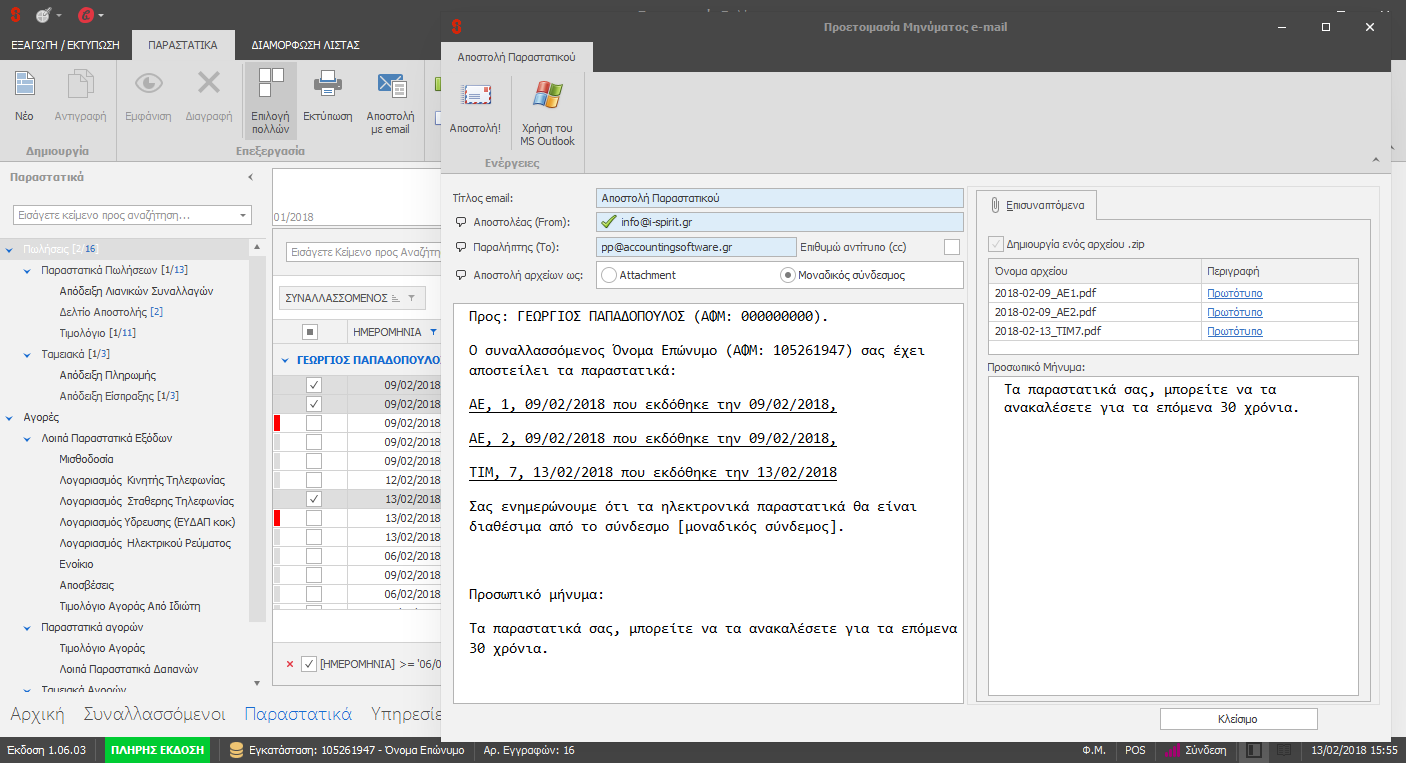This screenshot has height=763, width=1406.
Task: Click the Αποστολή! envelope icon
Action: coord(475,97)
